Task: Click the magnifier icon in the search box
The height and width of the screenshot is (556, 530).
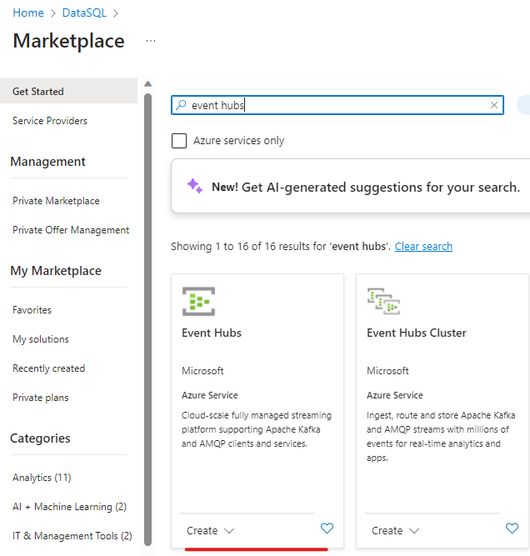Action: click(x=181, y=105)
